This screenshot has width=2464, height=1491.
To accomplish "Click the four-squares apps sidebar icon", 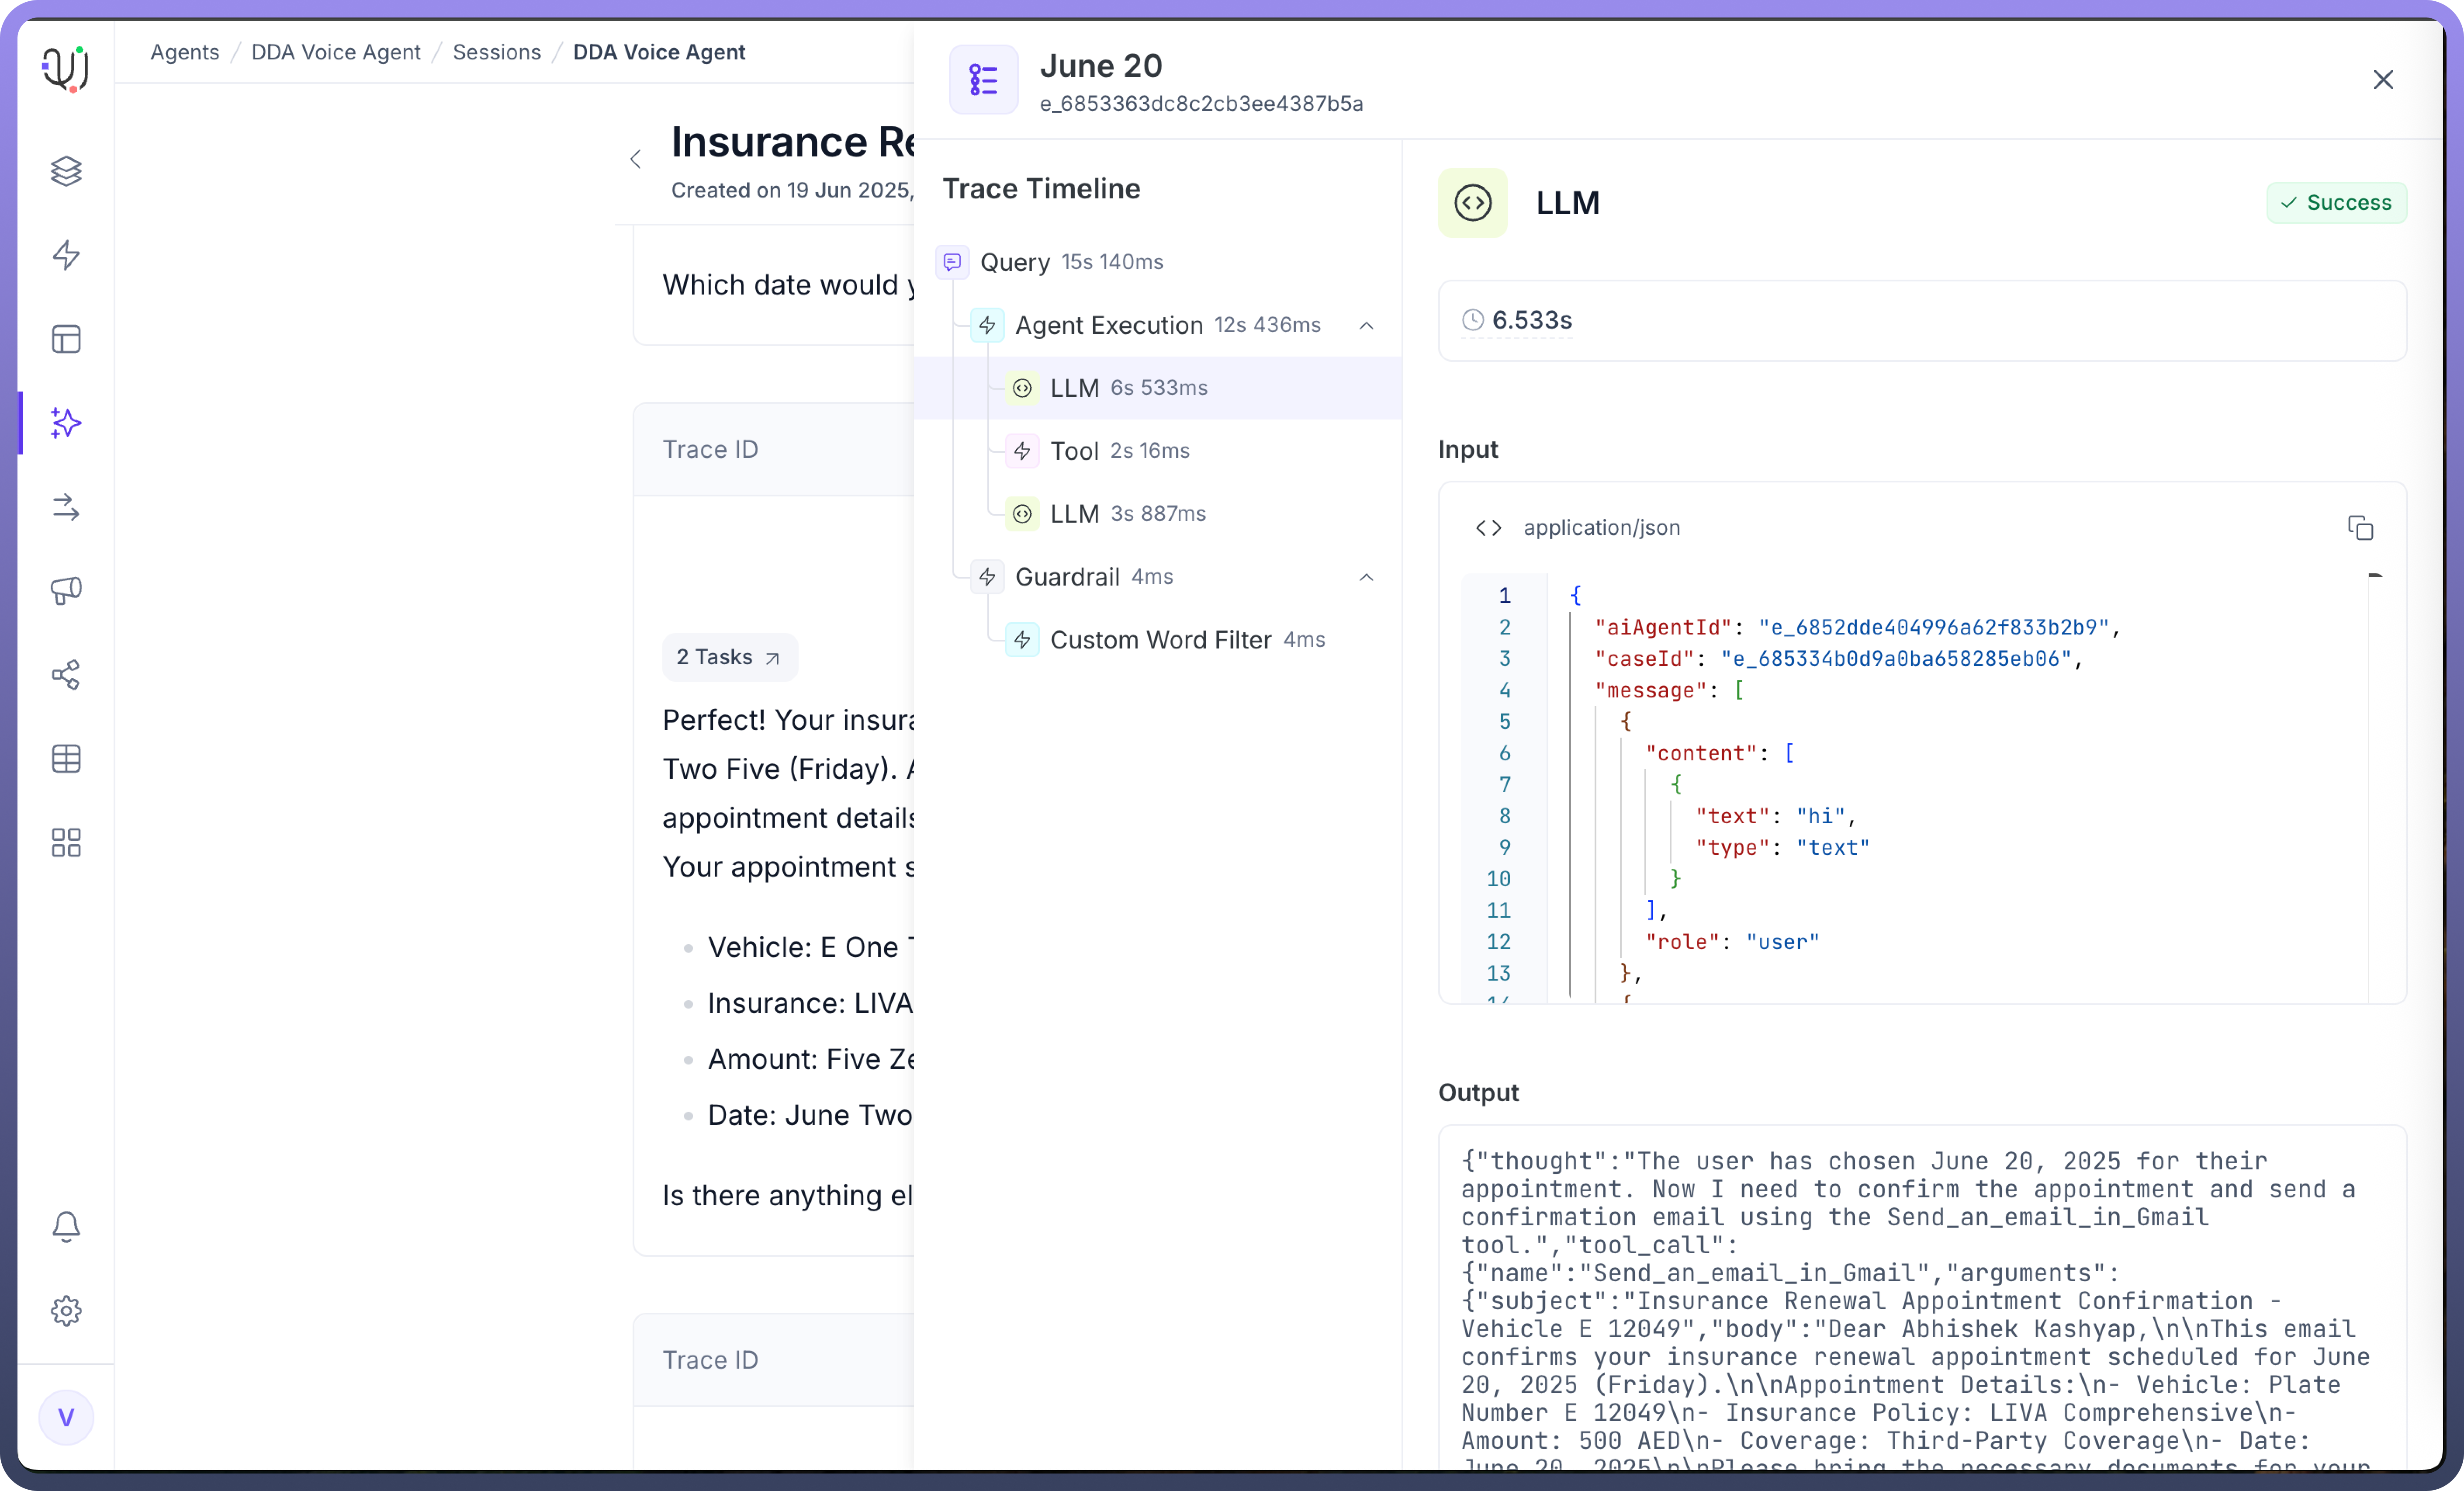I will 66,842.
